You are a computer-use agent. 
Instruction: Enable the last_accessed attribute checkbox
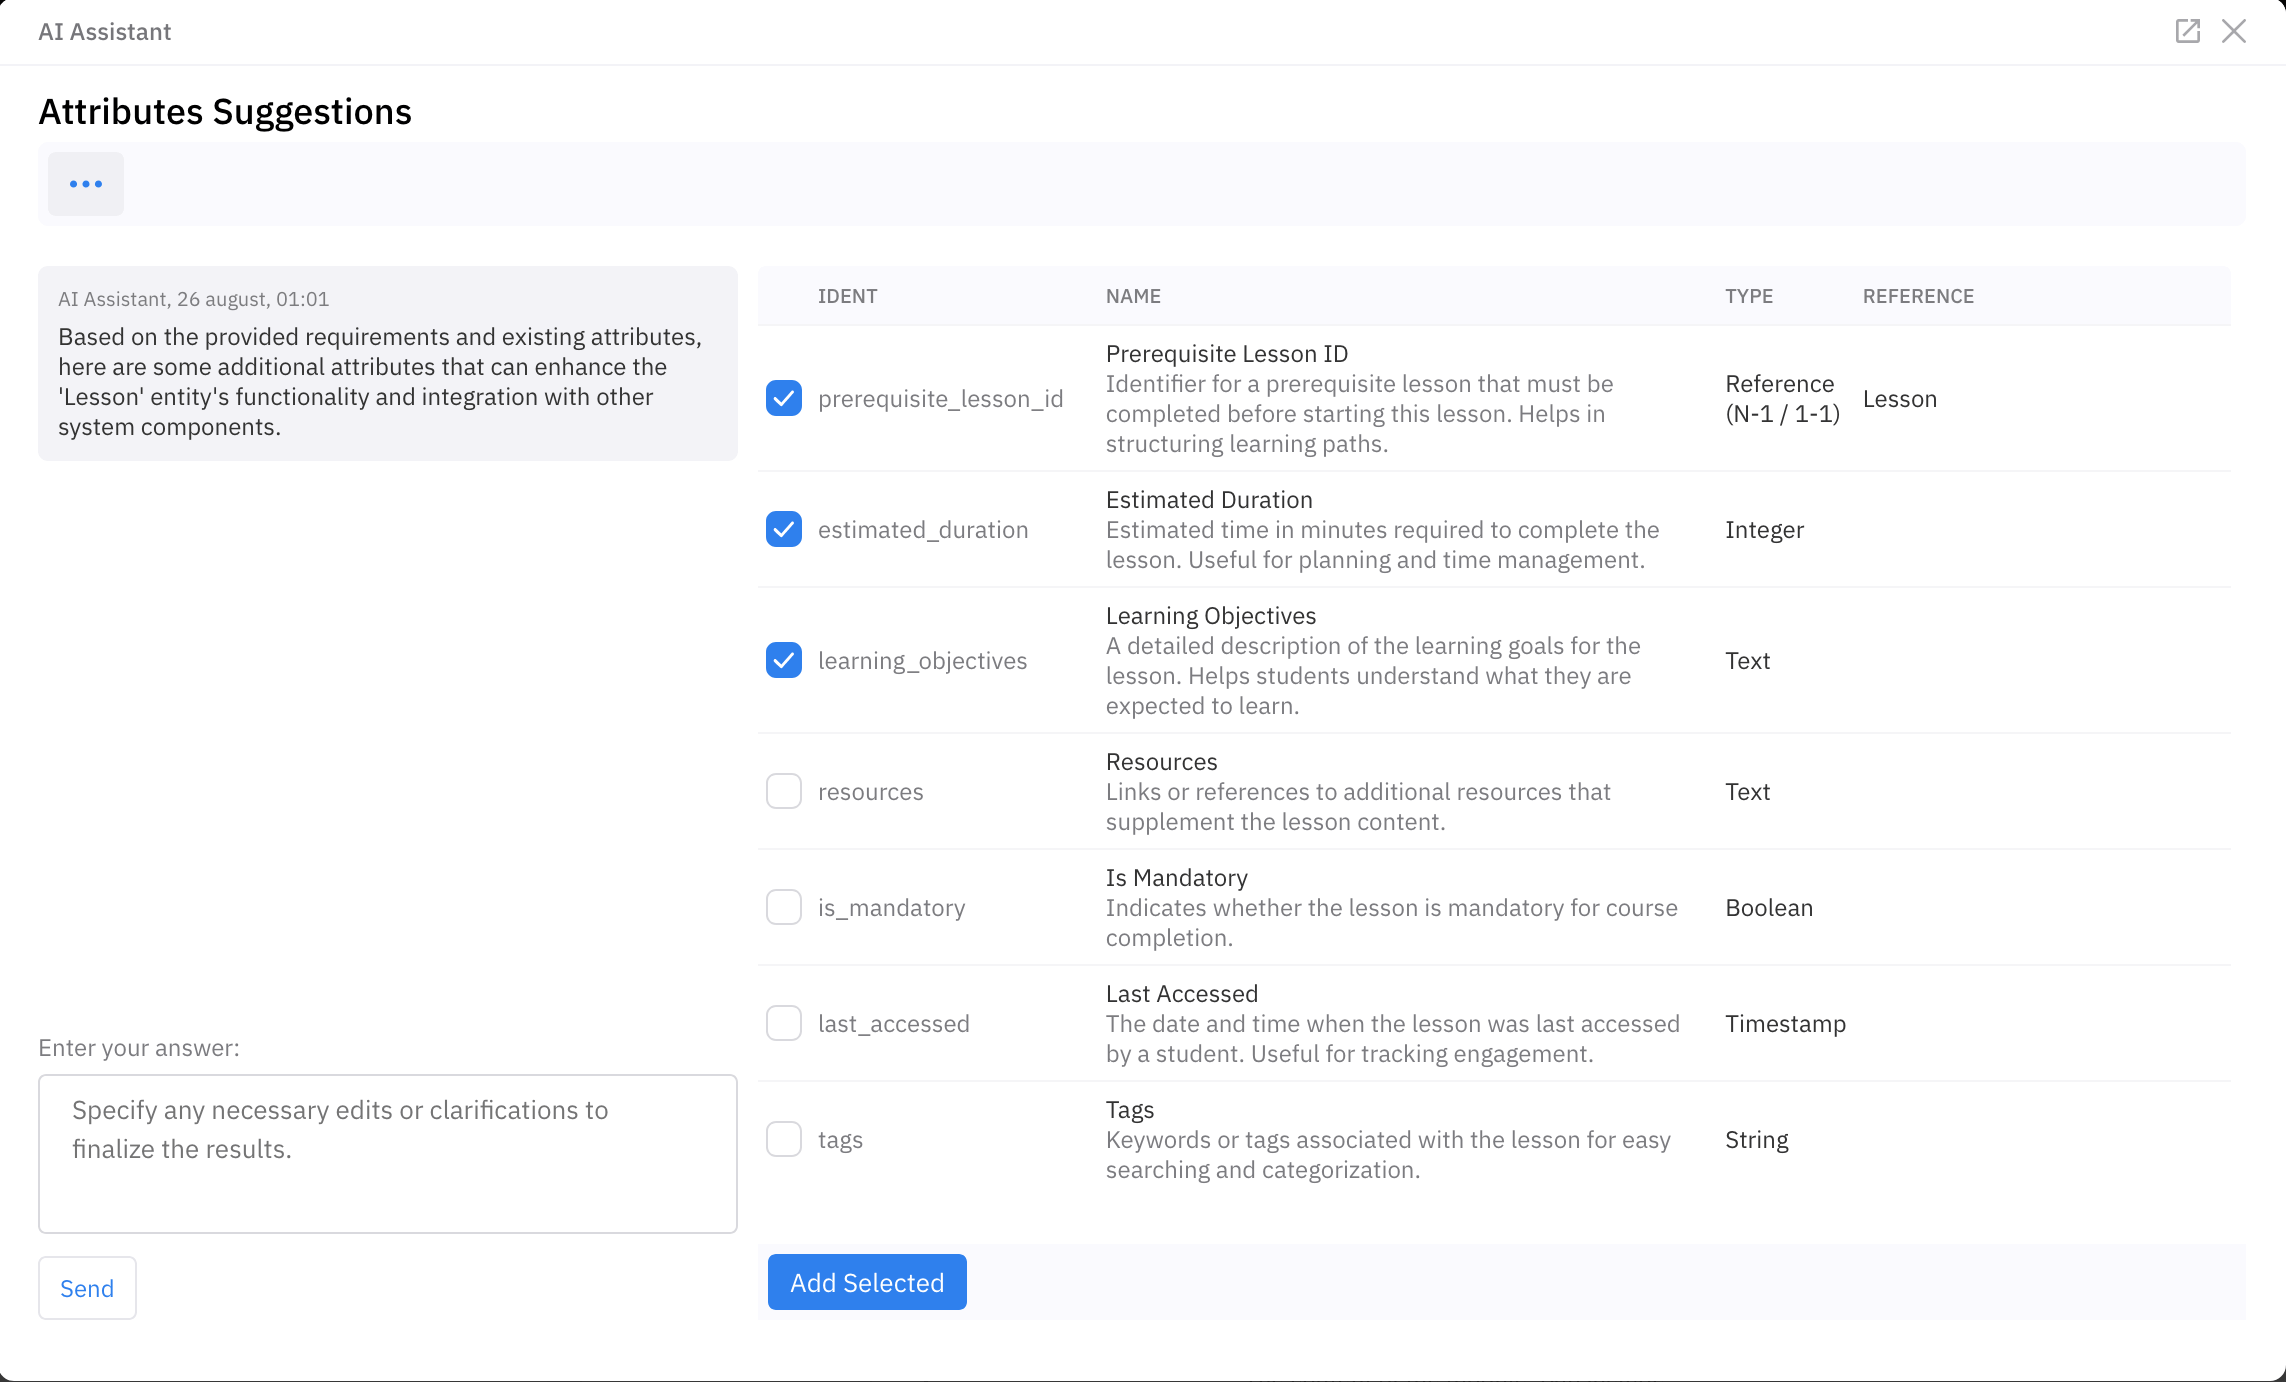784,1023
